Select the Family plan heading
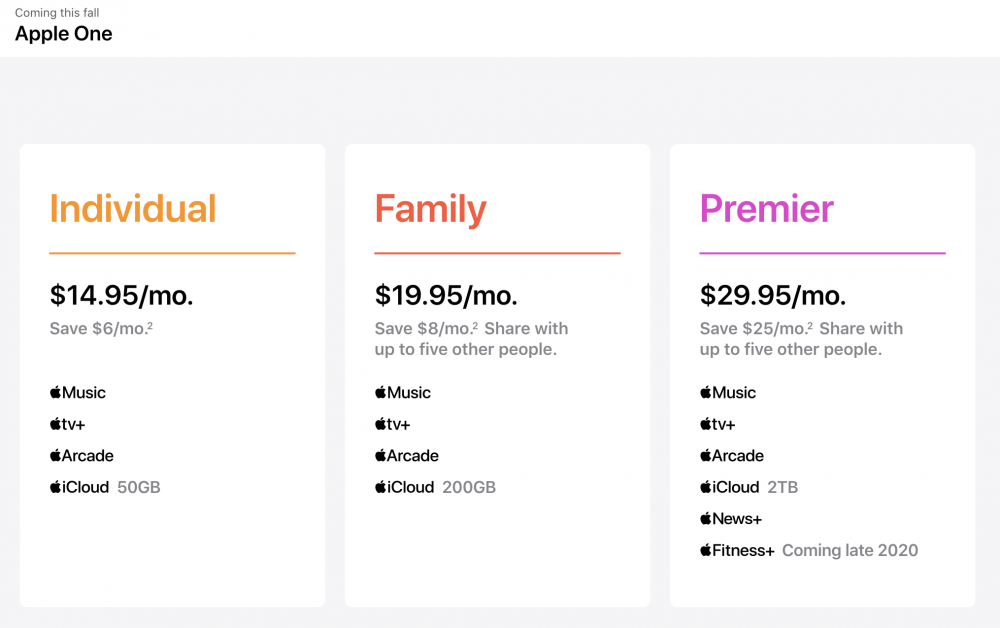 (431, 209)
